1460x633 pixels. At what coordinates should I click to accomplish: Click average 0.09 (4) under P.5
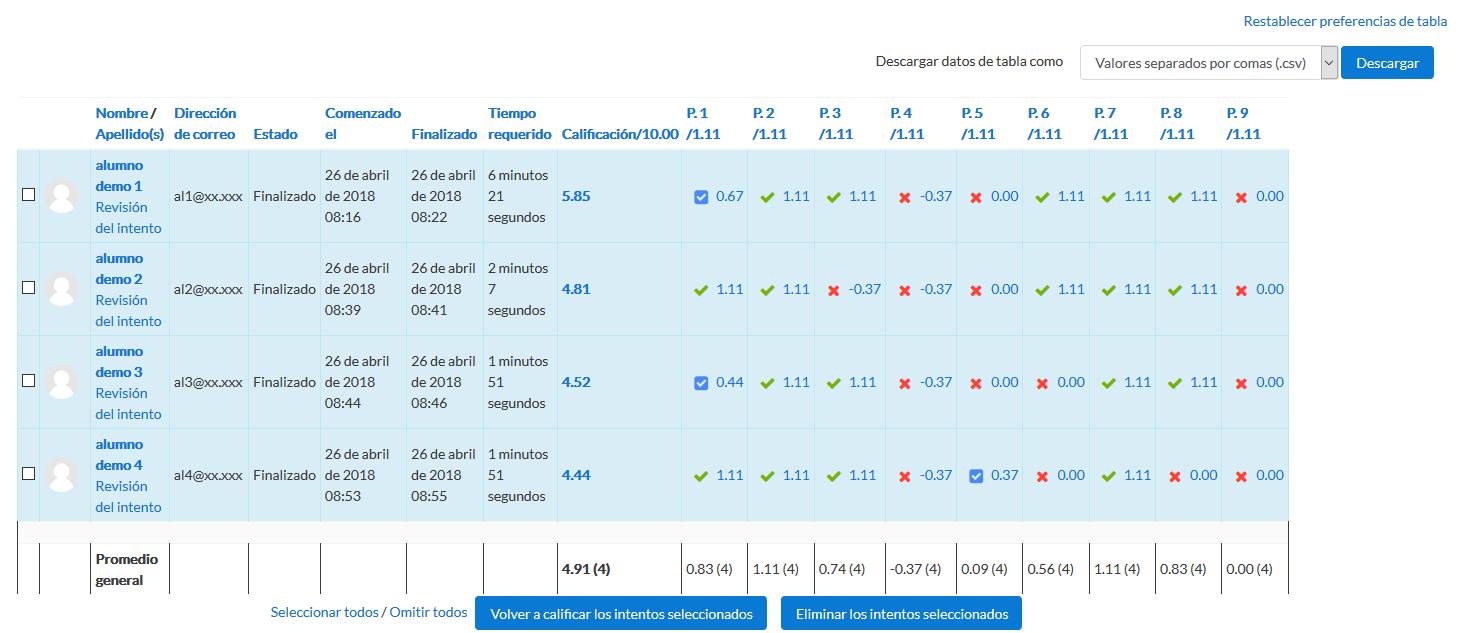pyautogui.click(x=985, y=569)
